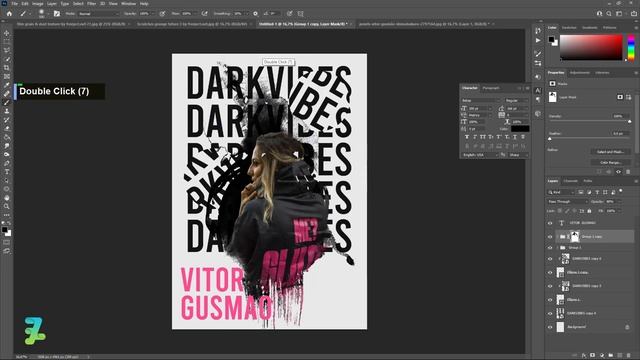Open the File menu
The image size is (640, 360).
point(15,4)
